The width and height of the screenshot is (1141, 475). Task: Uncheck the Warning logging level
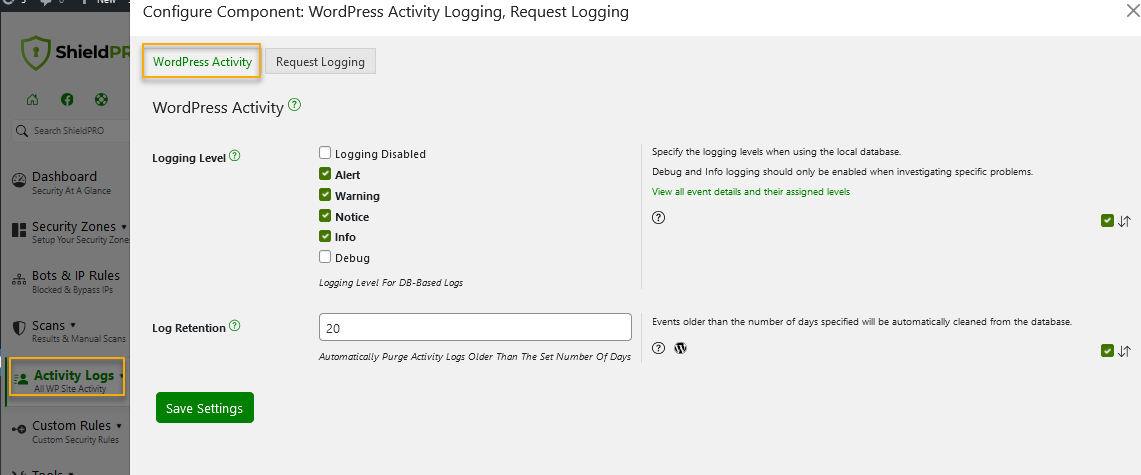coord(325,195)
